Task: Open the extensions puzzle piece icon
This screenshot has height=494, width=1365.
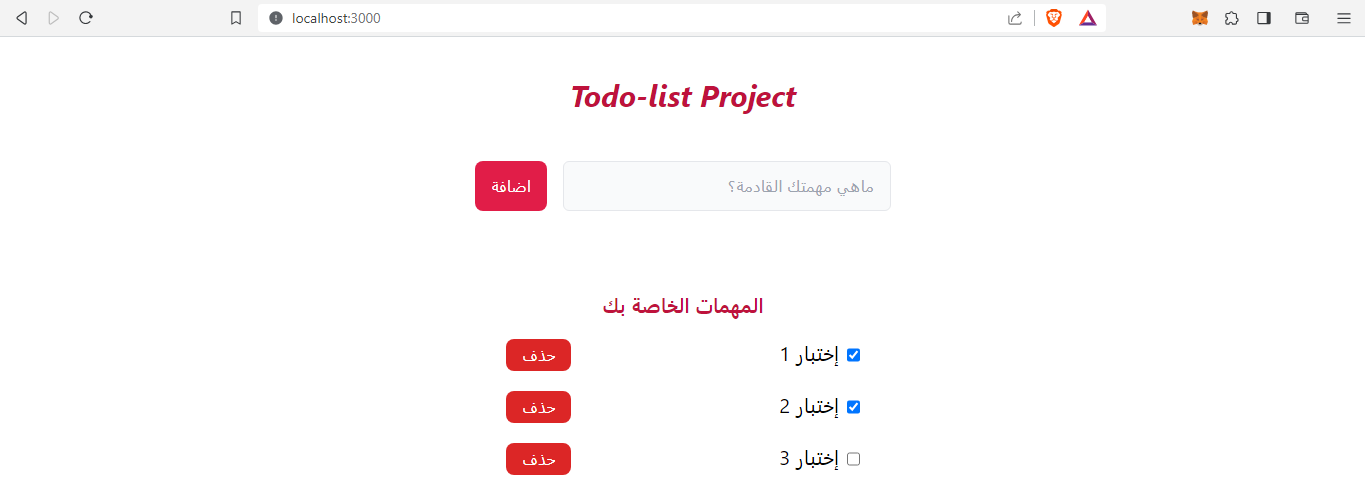Action: tap(1232, 18)
